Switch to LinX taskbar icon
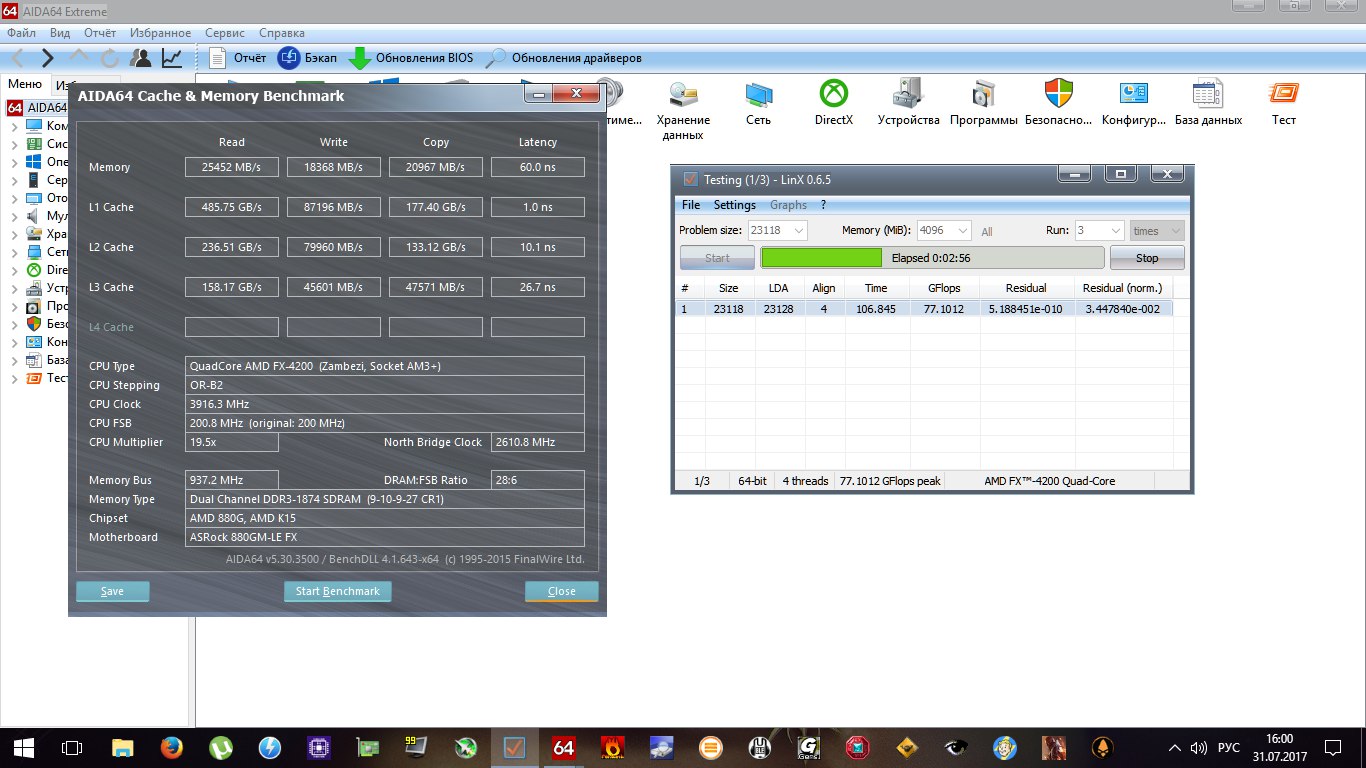Viewport: 1366px width, 768px height. pyautogui.click(x=514, y=747)
